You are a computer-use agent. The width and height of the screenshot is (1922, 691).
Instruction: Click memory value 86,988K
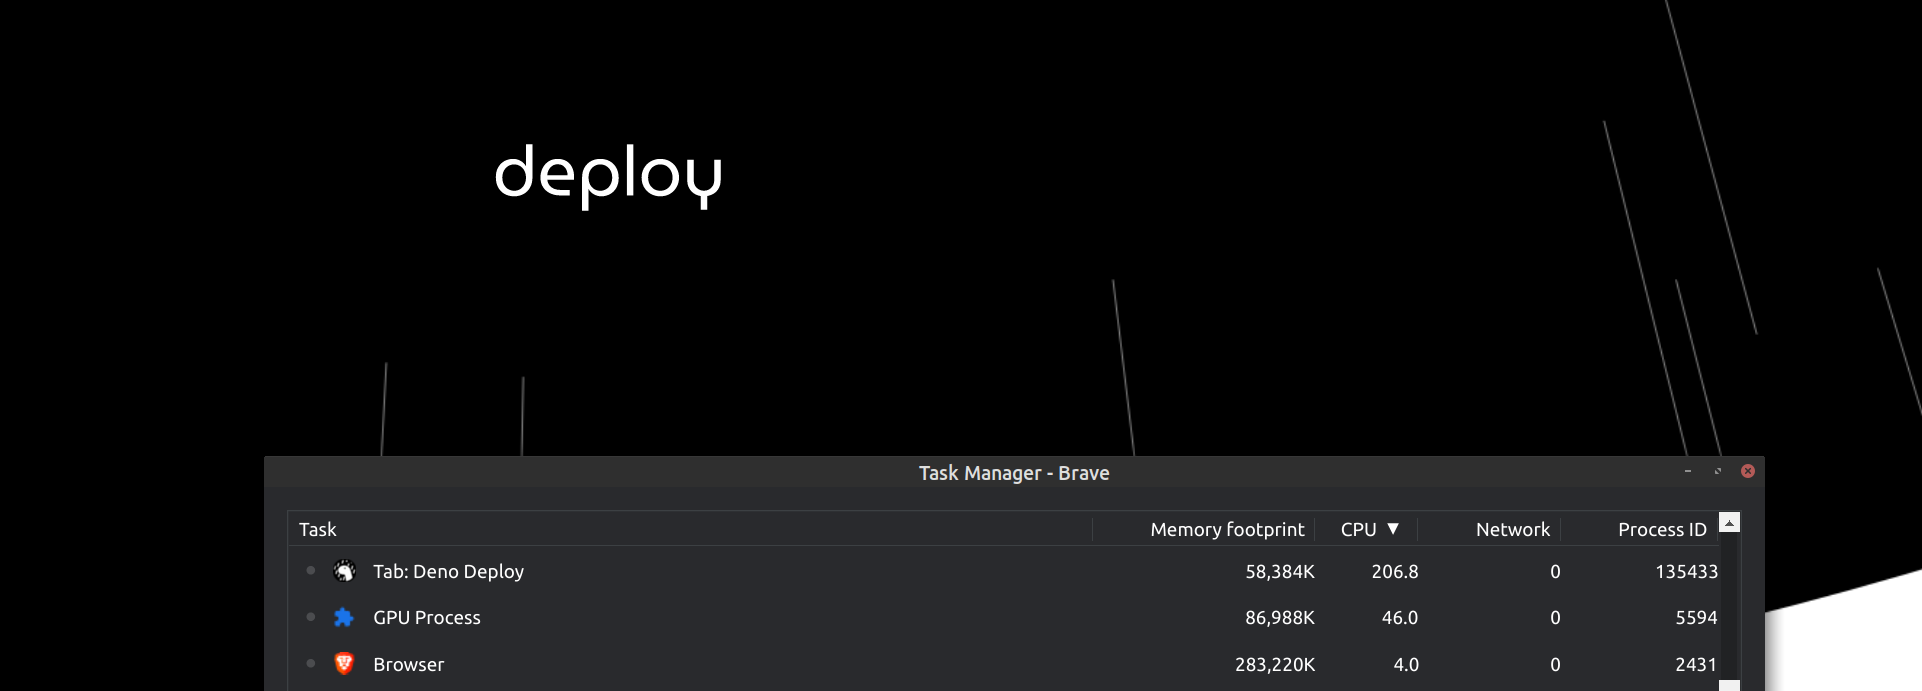[x=1280, y=618]
